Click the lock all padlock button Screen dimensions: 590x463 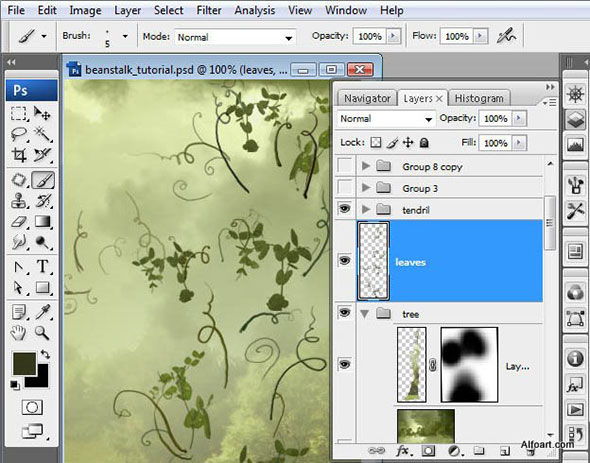[424, 143]
